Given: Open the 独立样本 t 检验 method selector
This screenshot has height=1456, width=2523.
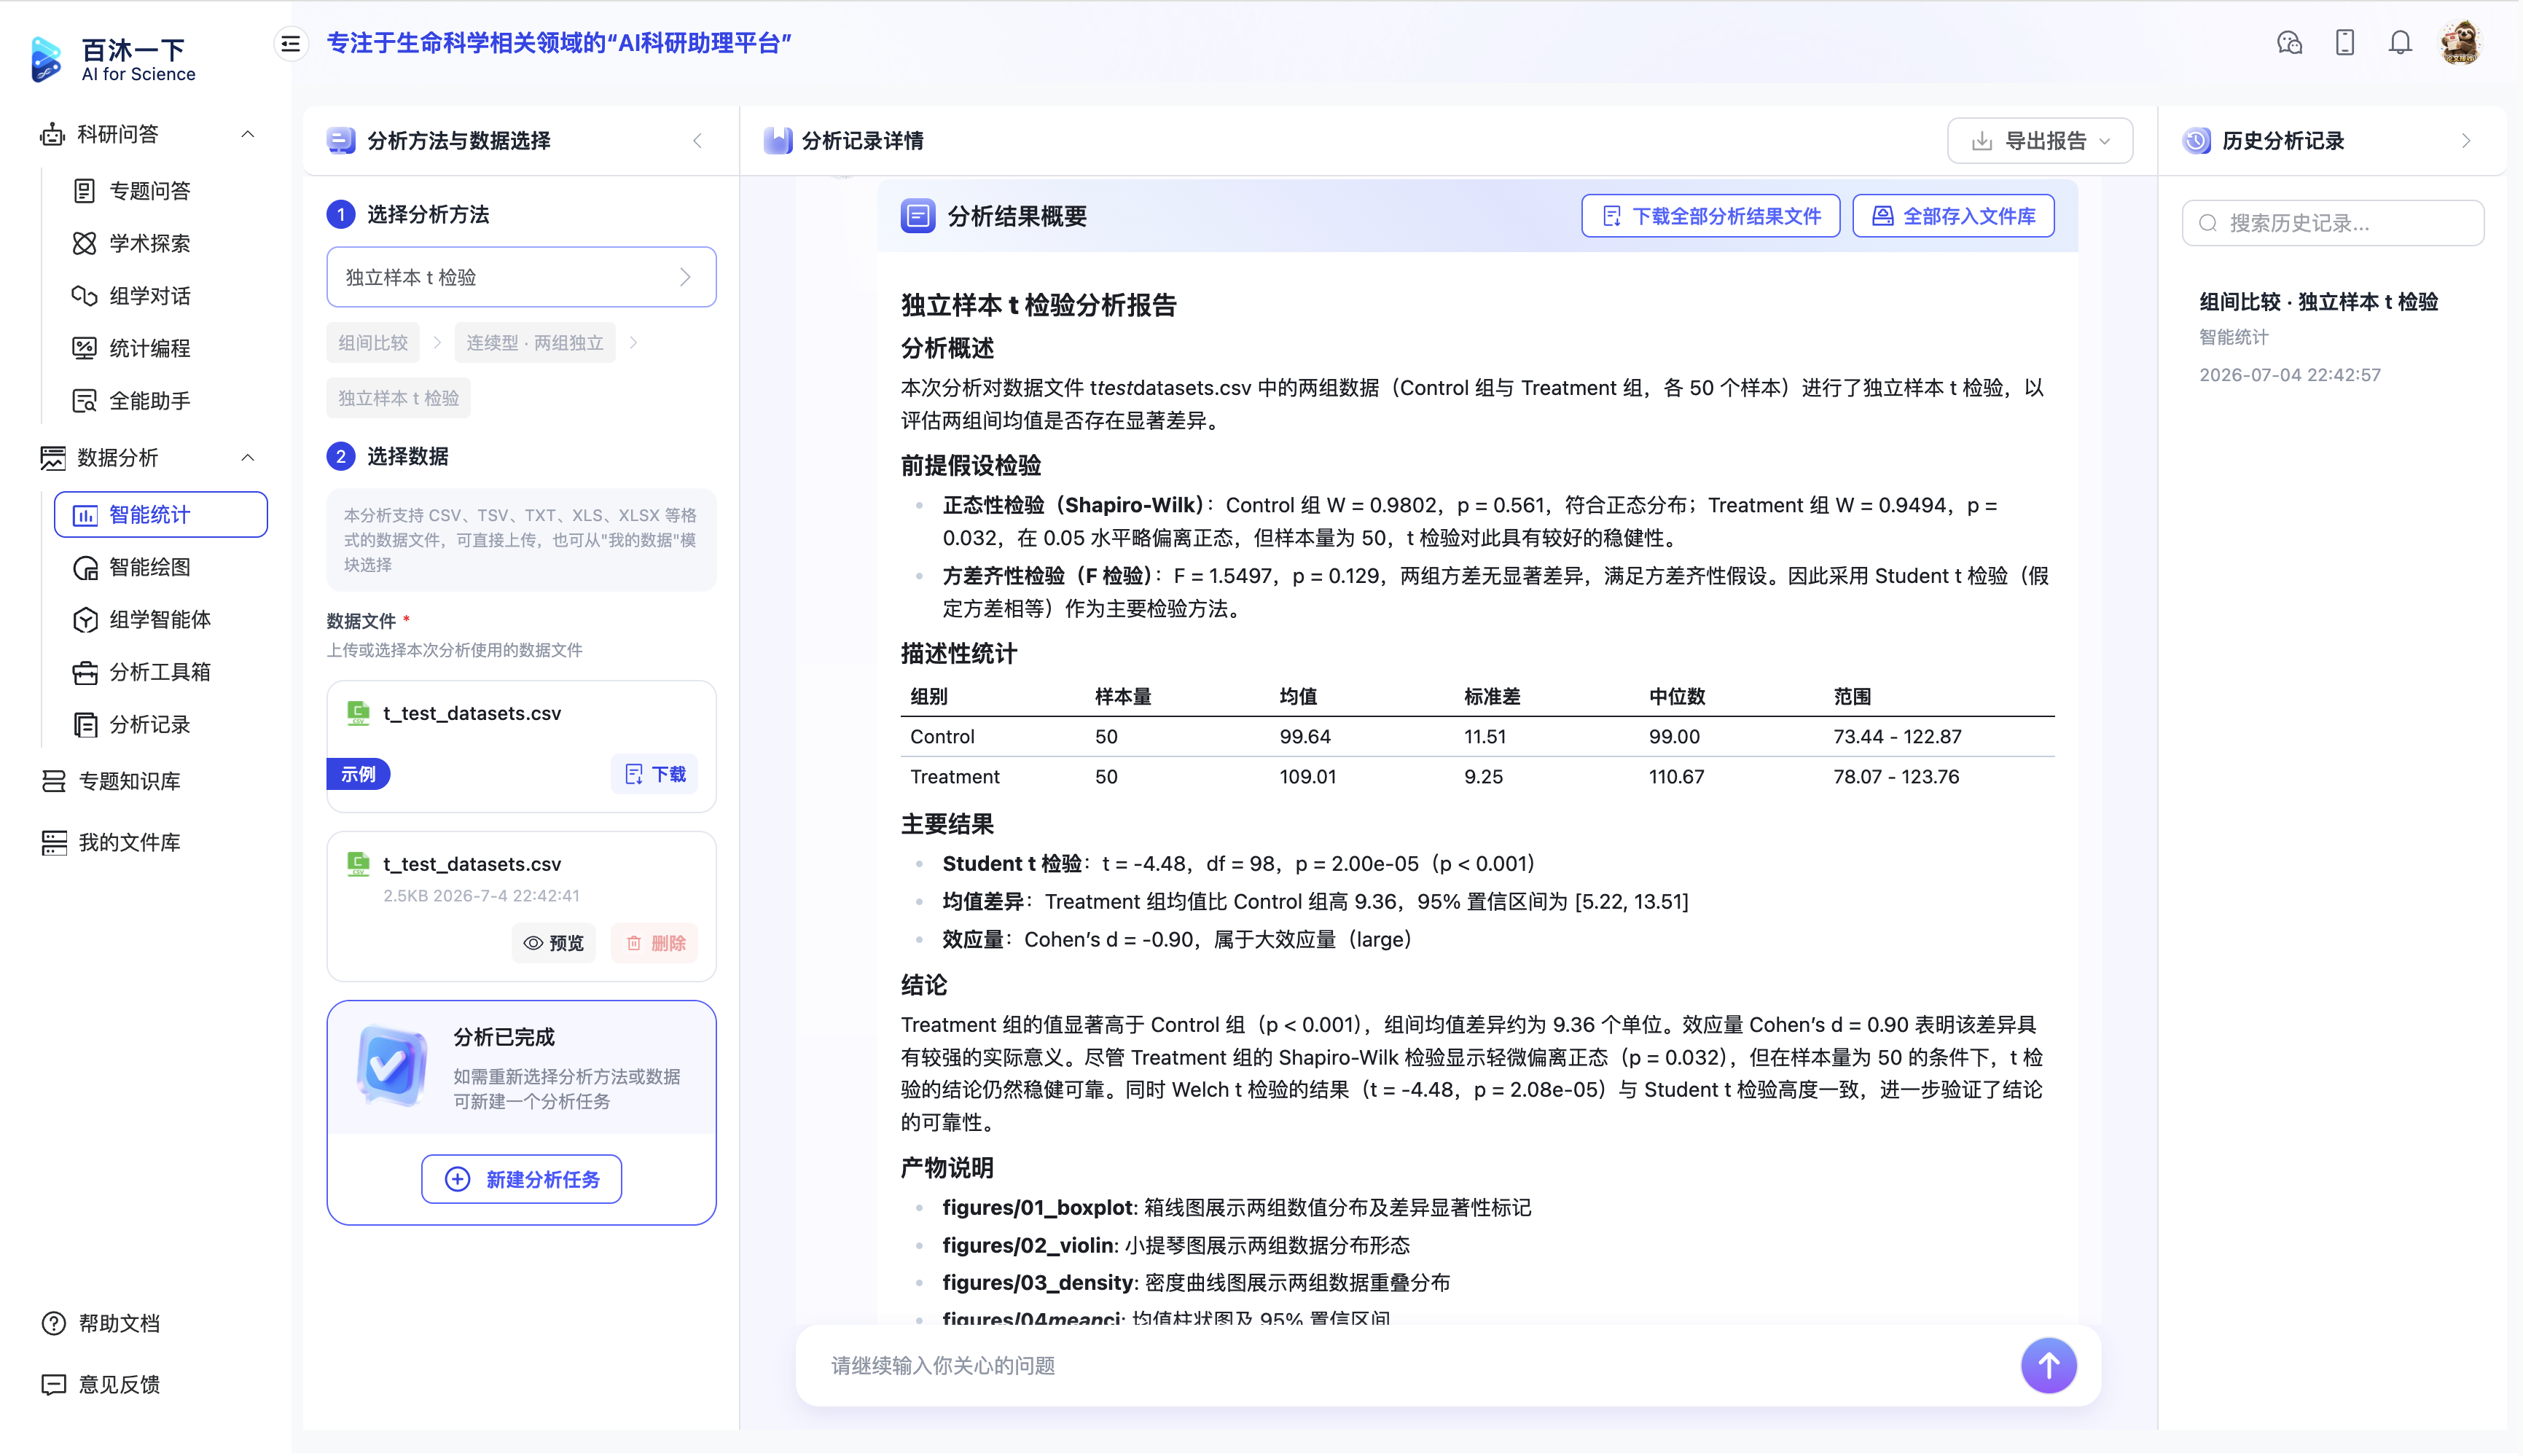Looking at the screenshot, I should pyautogui.click(x=521, y=277).
